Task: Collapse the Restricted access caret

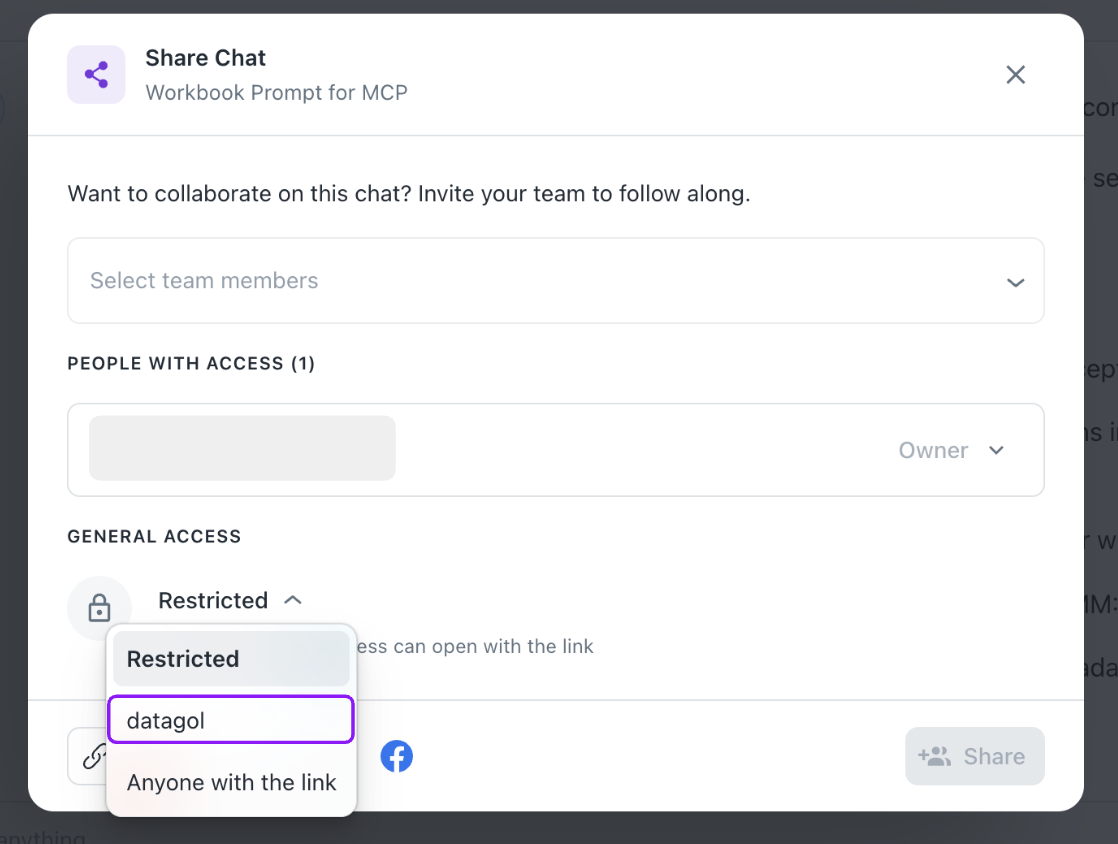Action: coord(293,600)
